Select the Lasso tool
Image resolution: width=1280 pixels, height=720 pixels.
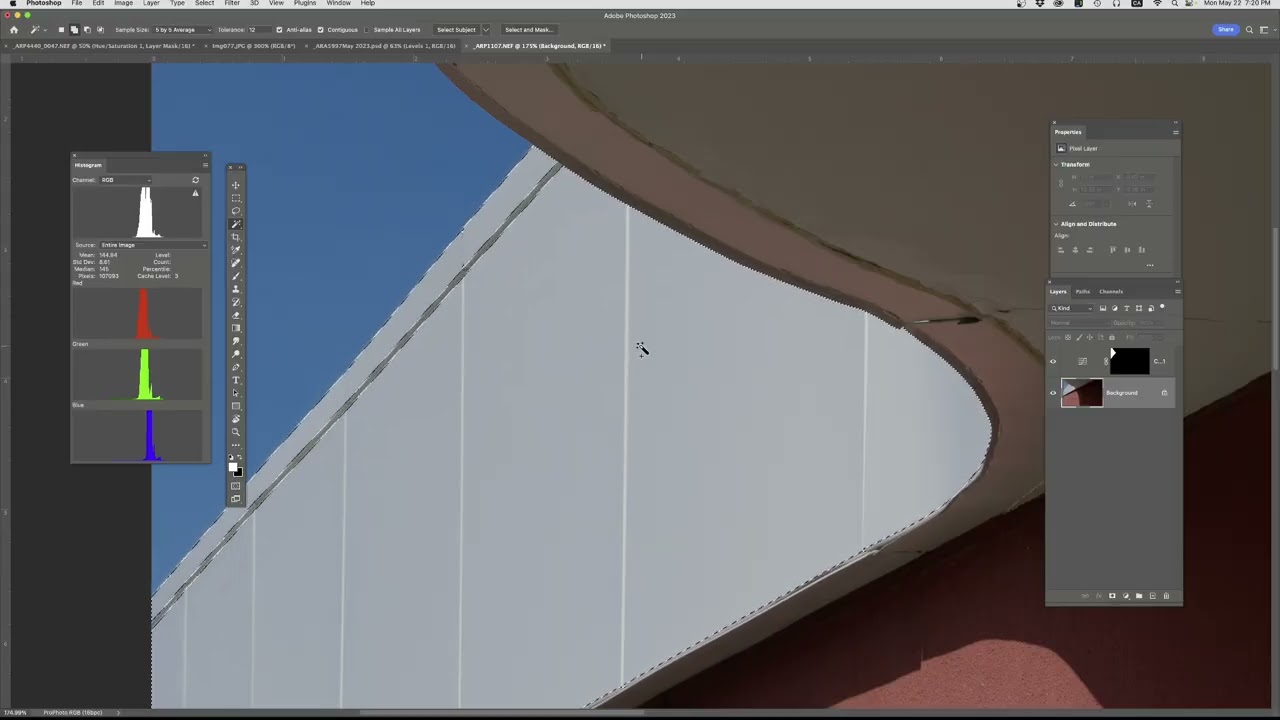point(236,211)
